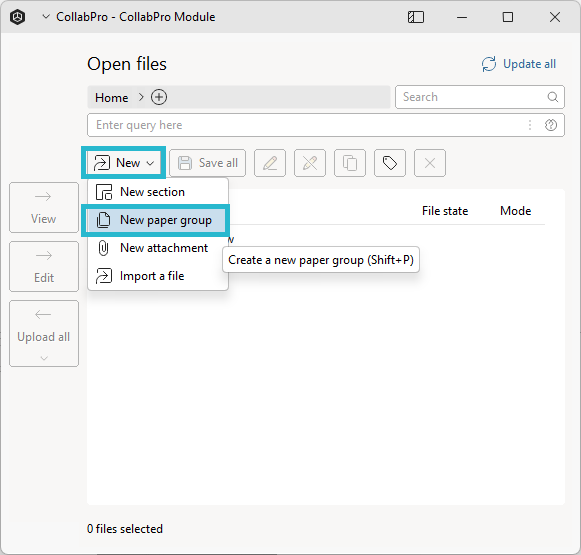
Task: Minimize the CollabPro window
Action: 462,17
